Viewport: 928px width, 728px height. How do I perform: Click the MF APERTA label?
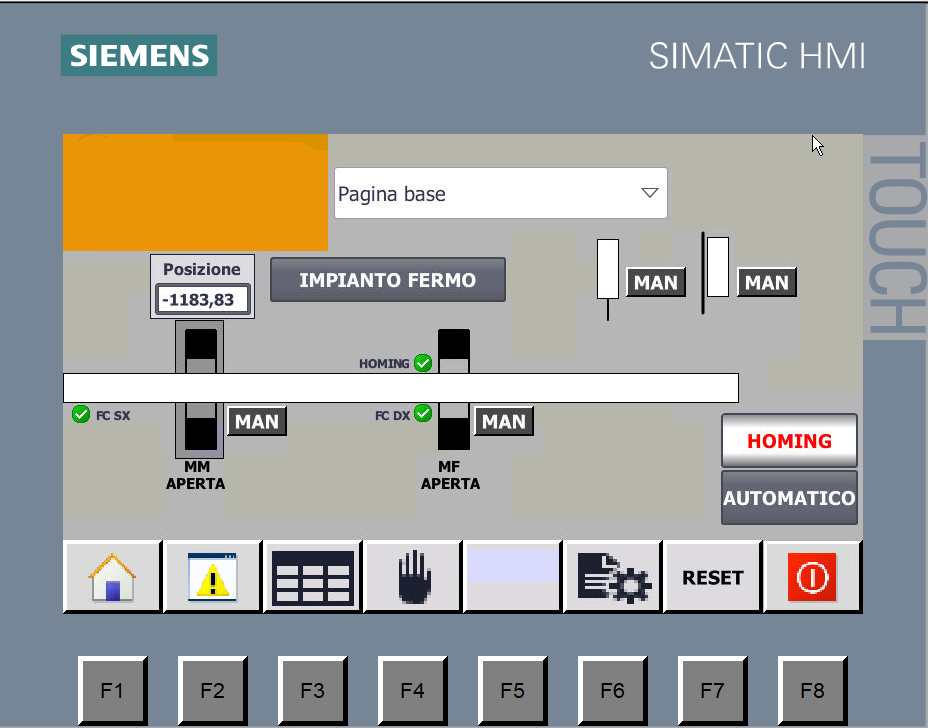point(450,475)
